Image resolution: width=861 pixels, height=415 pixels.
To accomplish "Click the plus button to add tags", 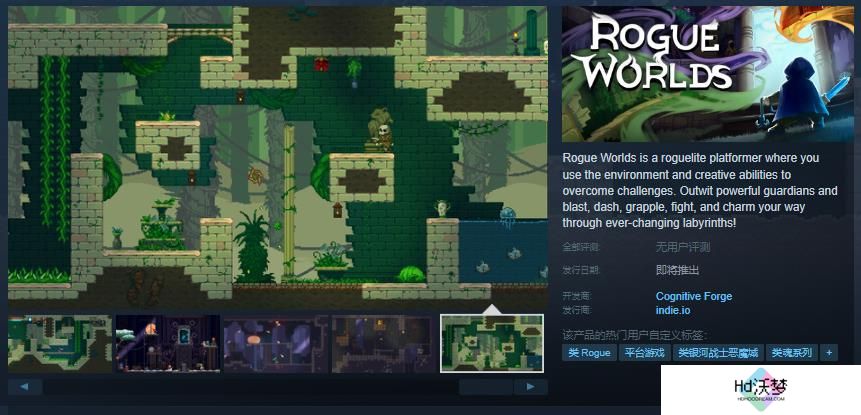I will coord(829,352).
